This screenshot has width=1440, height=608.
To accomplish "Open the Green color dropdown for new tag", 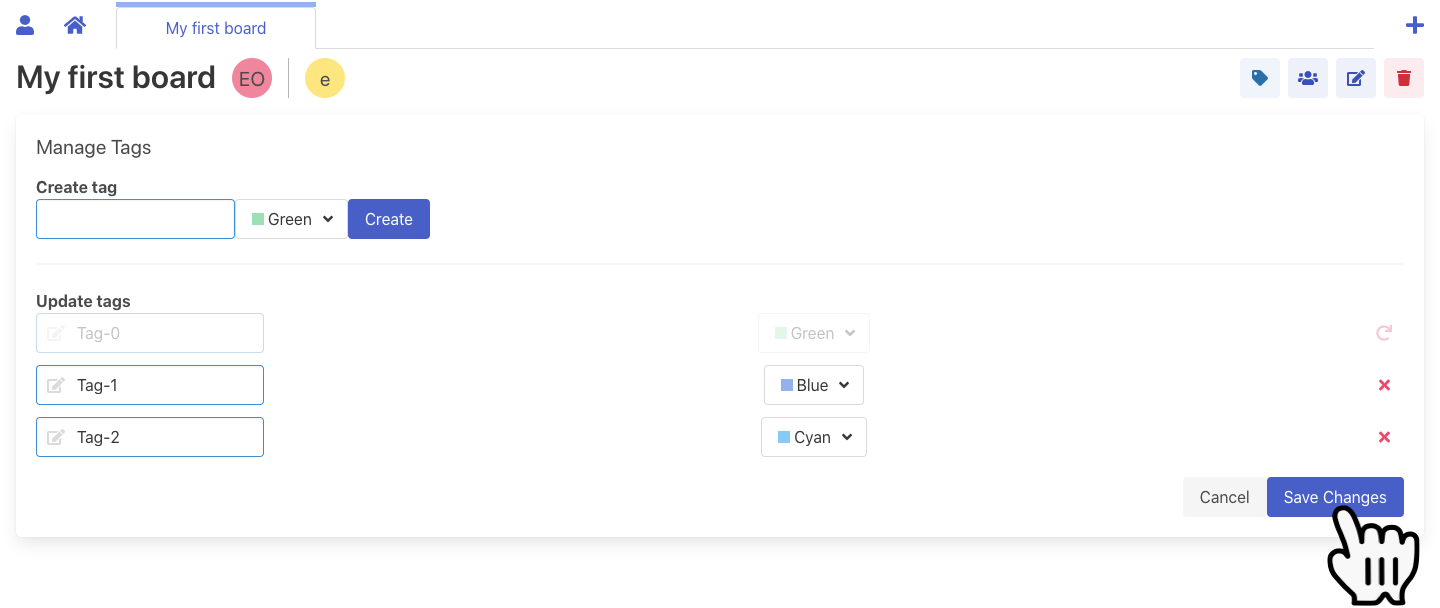I will (292, 219).
